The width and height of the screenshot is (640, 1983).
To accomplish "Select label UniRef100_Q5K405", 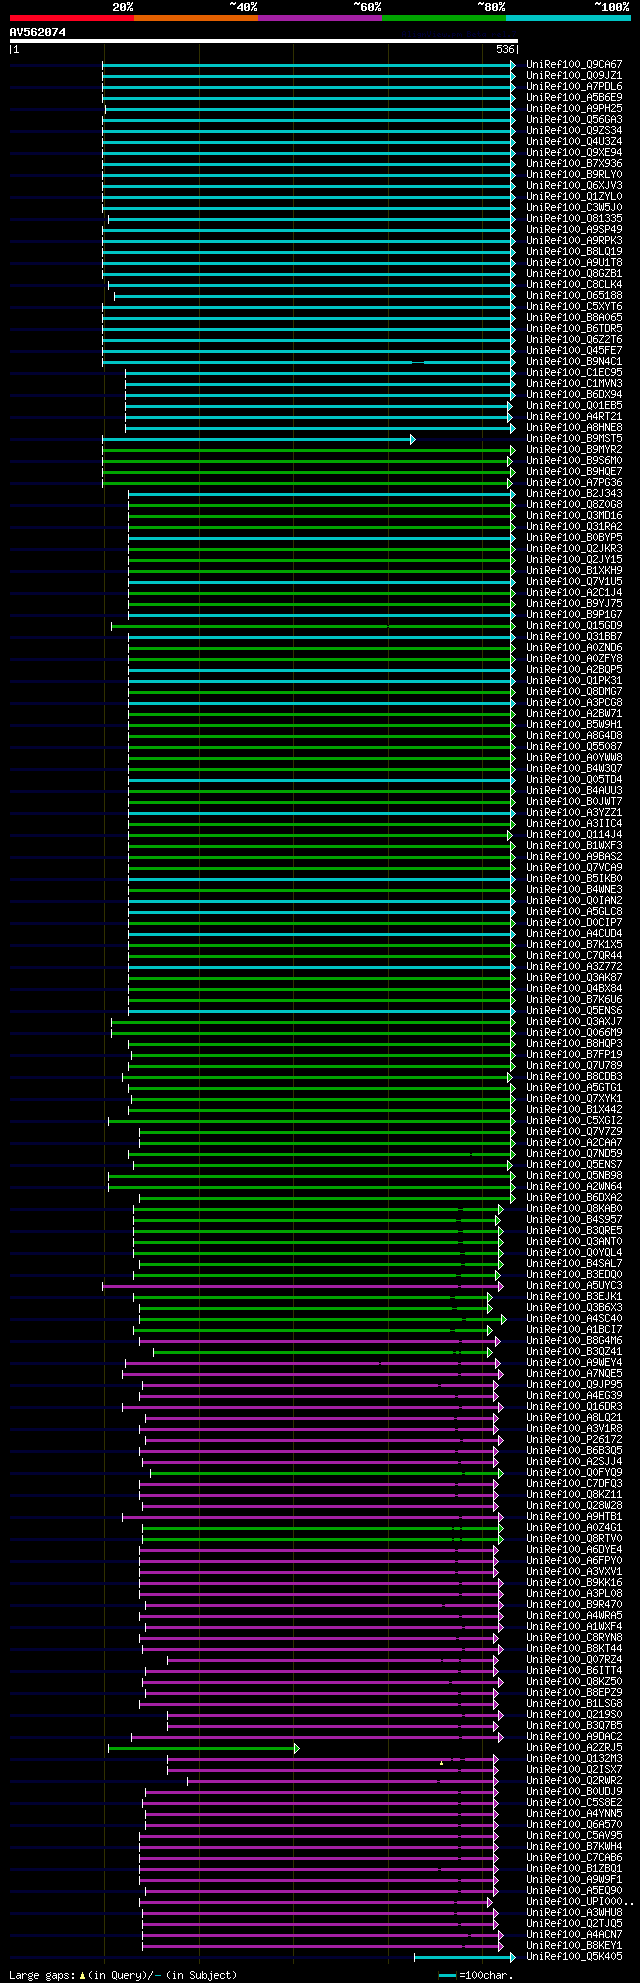I will [x=574, y=1956].
